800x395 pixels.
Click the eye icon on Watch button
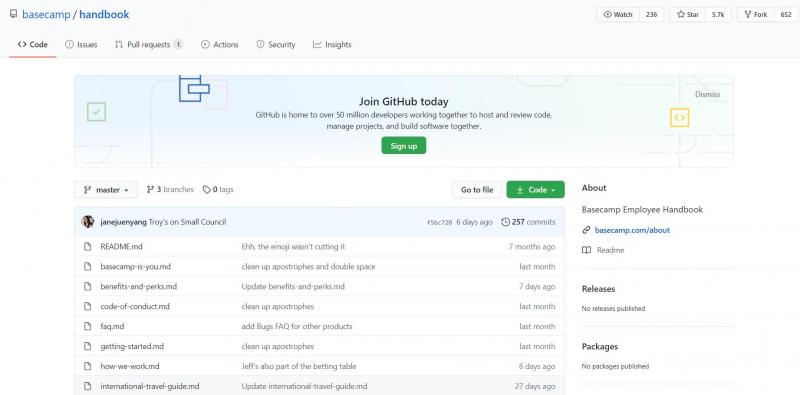click(607, 14)
